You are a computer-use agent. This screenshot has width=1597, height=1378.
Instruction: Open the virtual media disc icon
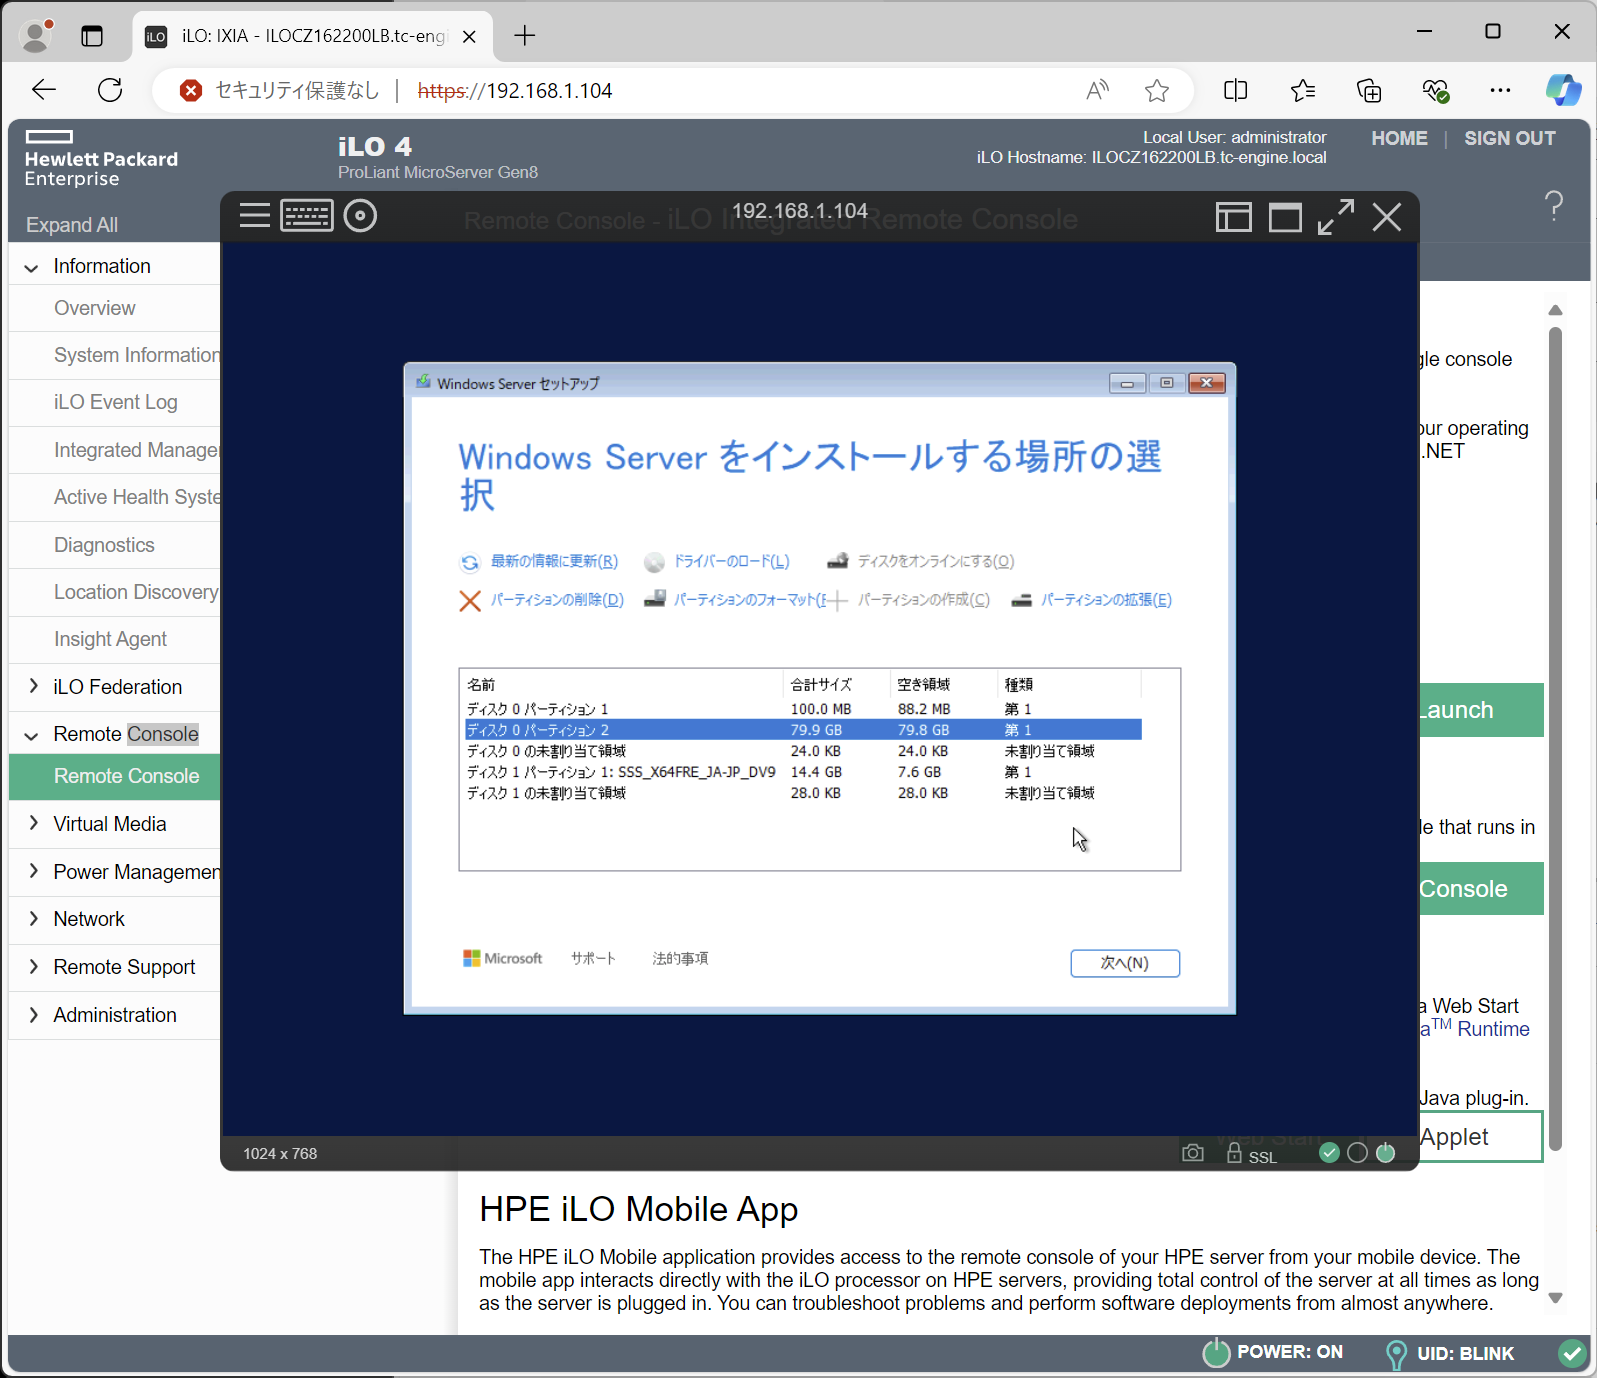pos(360,215)
